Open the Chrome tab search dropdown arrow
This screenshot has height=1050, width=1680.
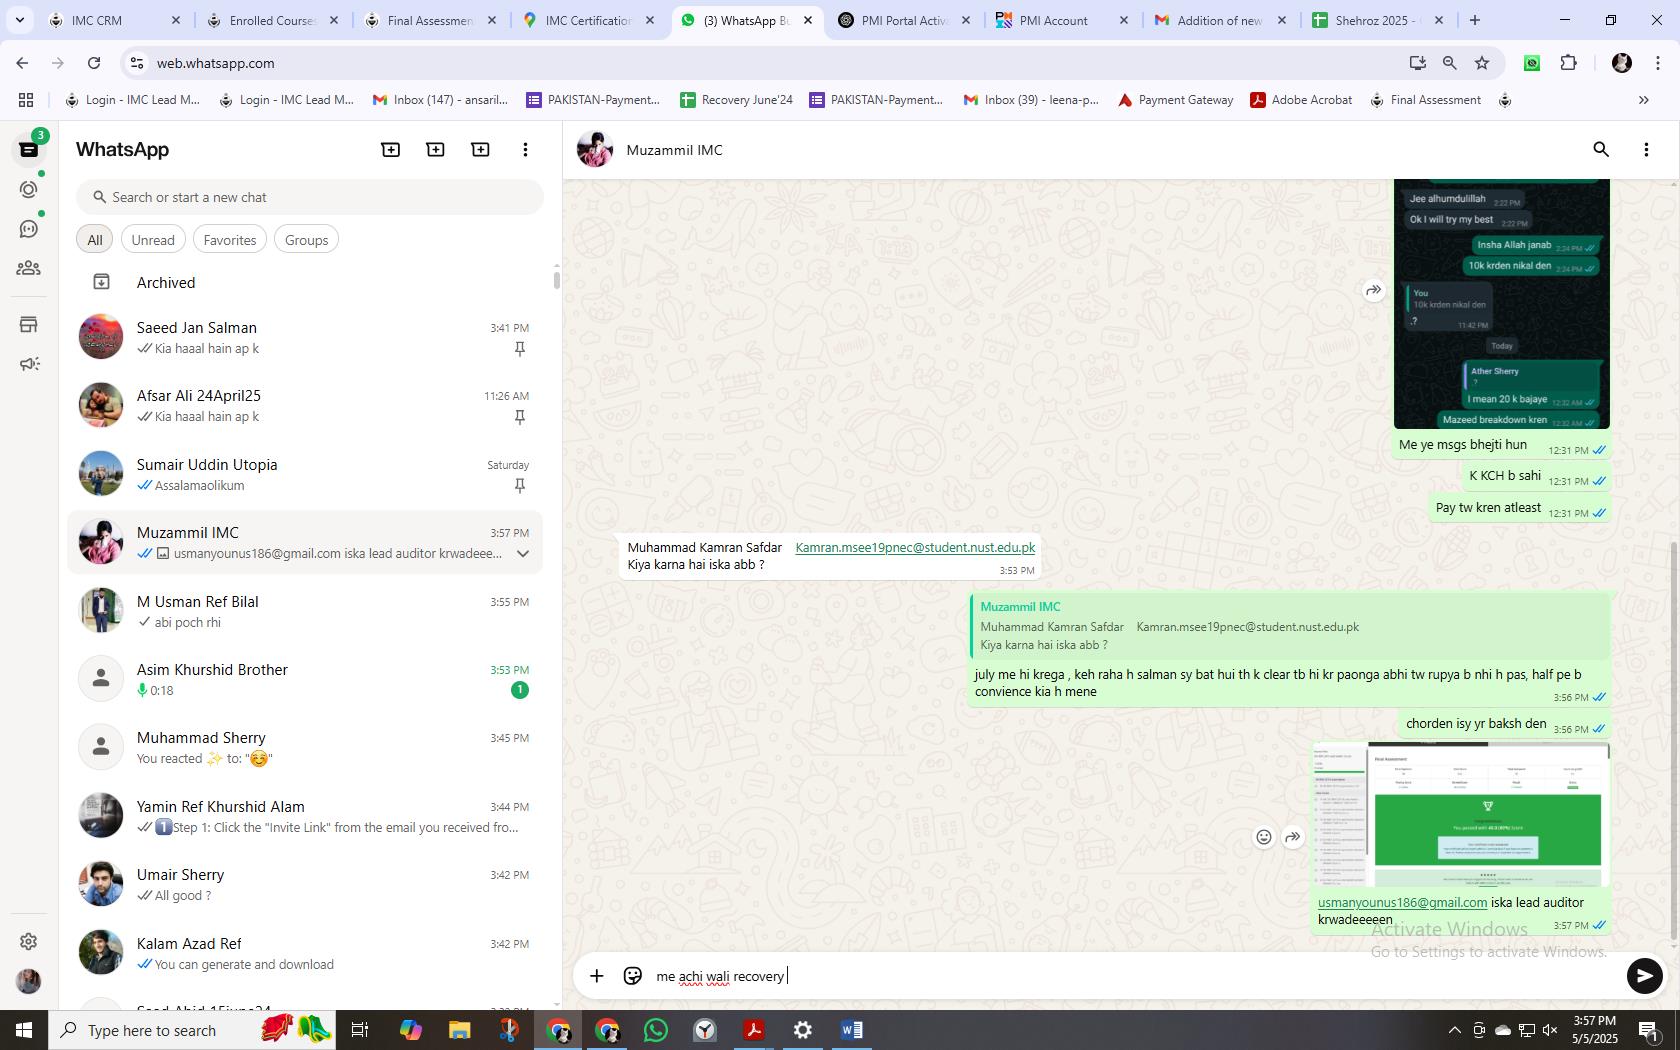pos(19,20)
